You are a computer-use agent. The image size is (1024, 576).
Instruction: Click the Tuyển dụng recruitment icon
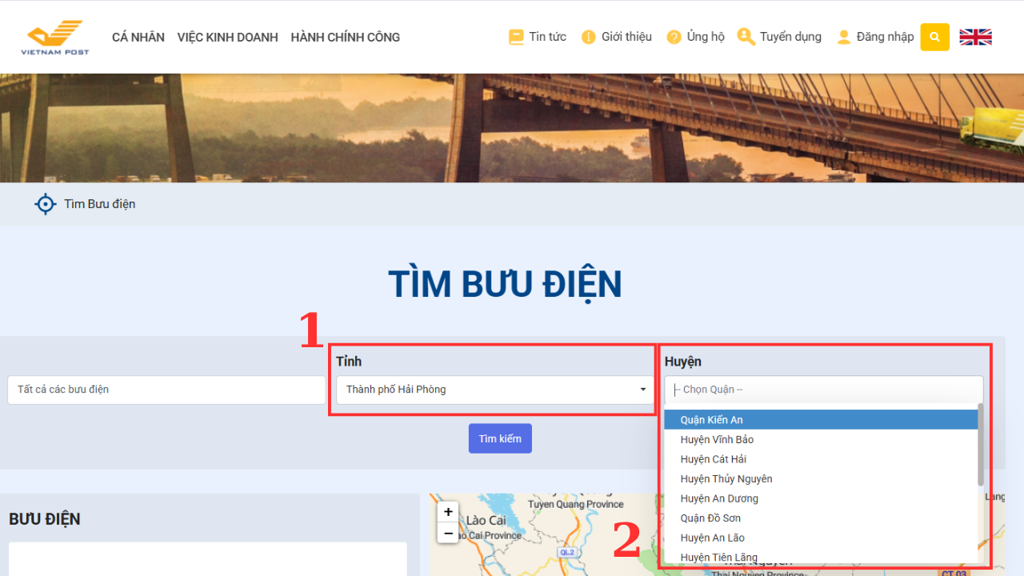click(746, 37)
